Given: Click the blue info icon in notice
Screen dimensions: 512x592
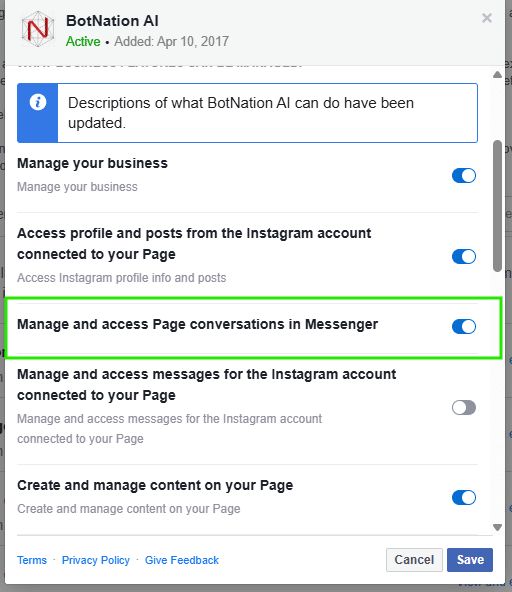Looking at the screenshot, I should coord(38,102).
